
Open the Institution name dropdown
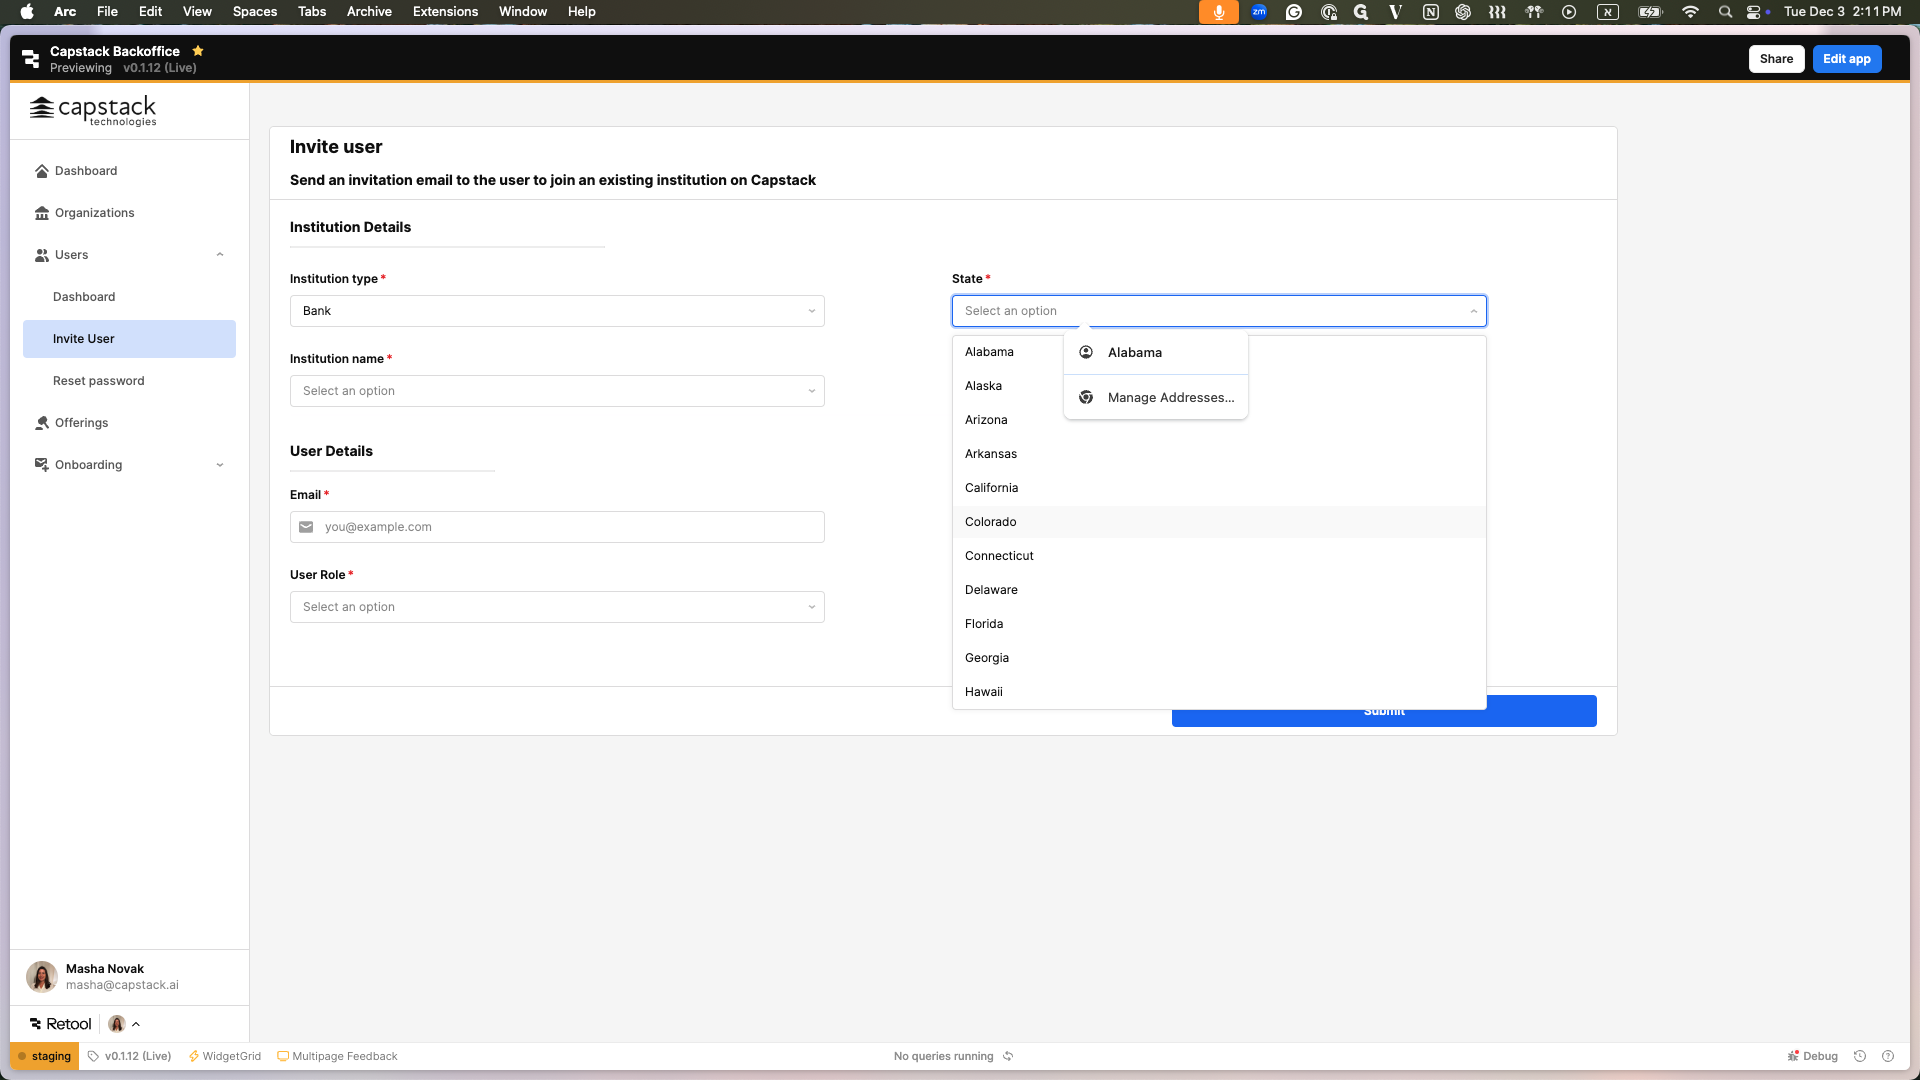pos(557,391)
